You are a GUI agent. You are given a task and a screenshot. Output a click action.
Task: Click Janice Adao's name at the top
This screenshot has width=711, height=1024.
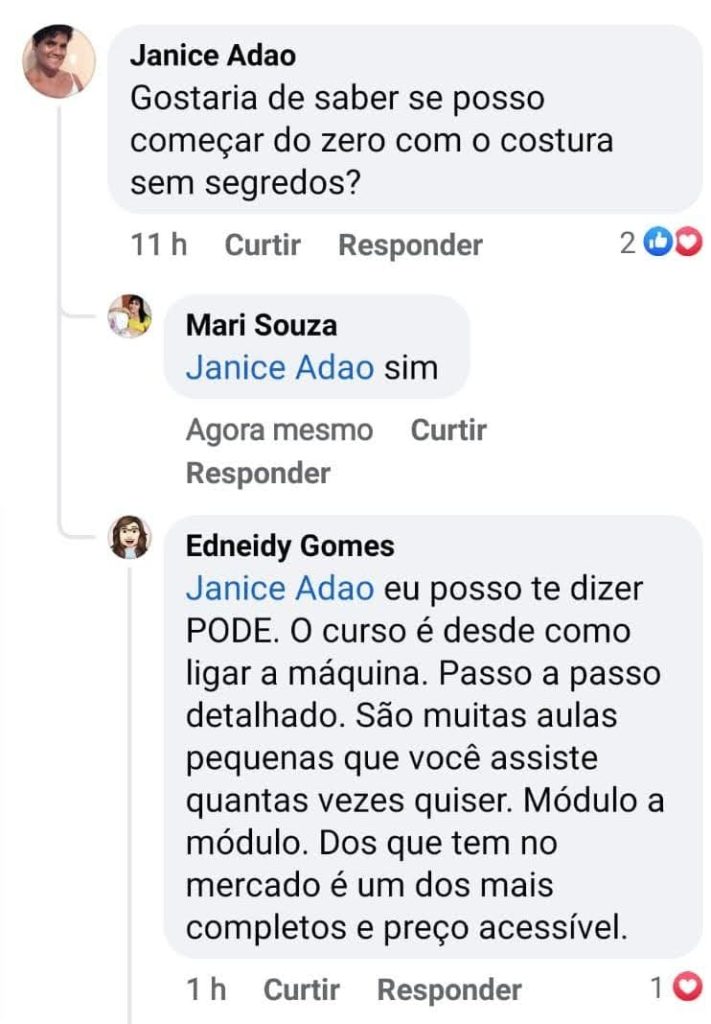(213, 55)
